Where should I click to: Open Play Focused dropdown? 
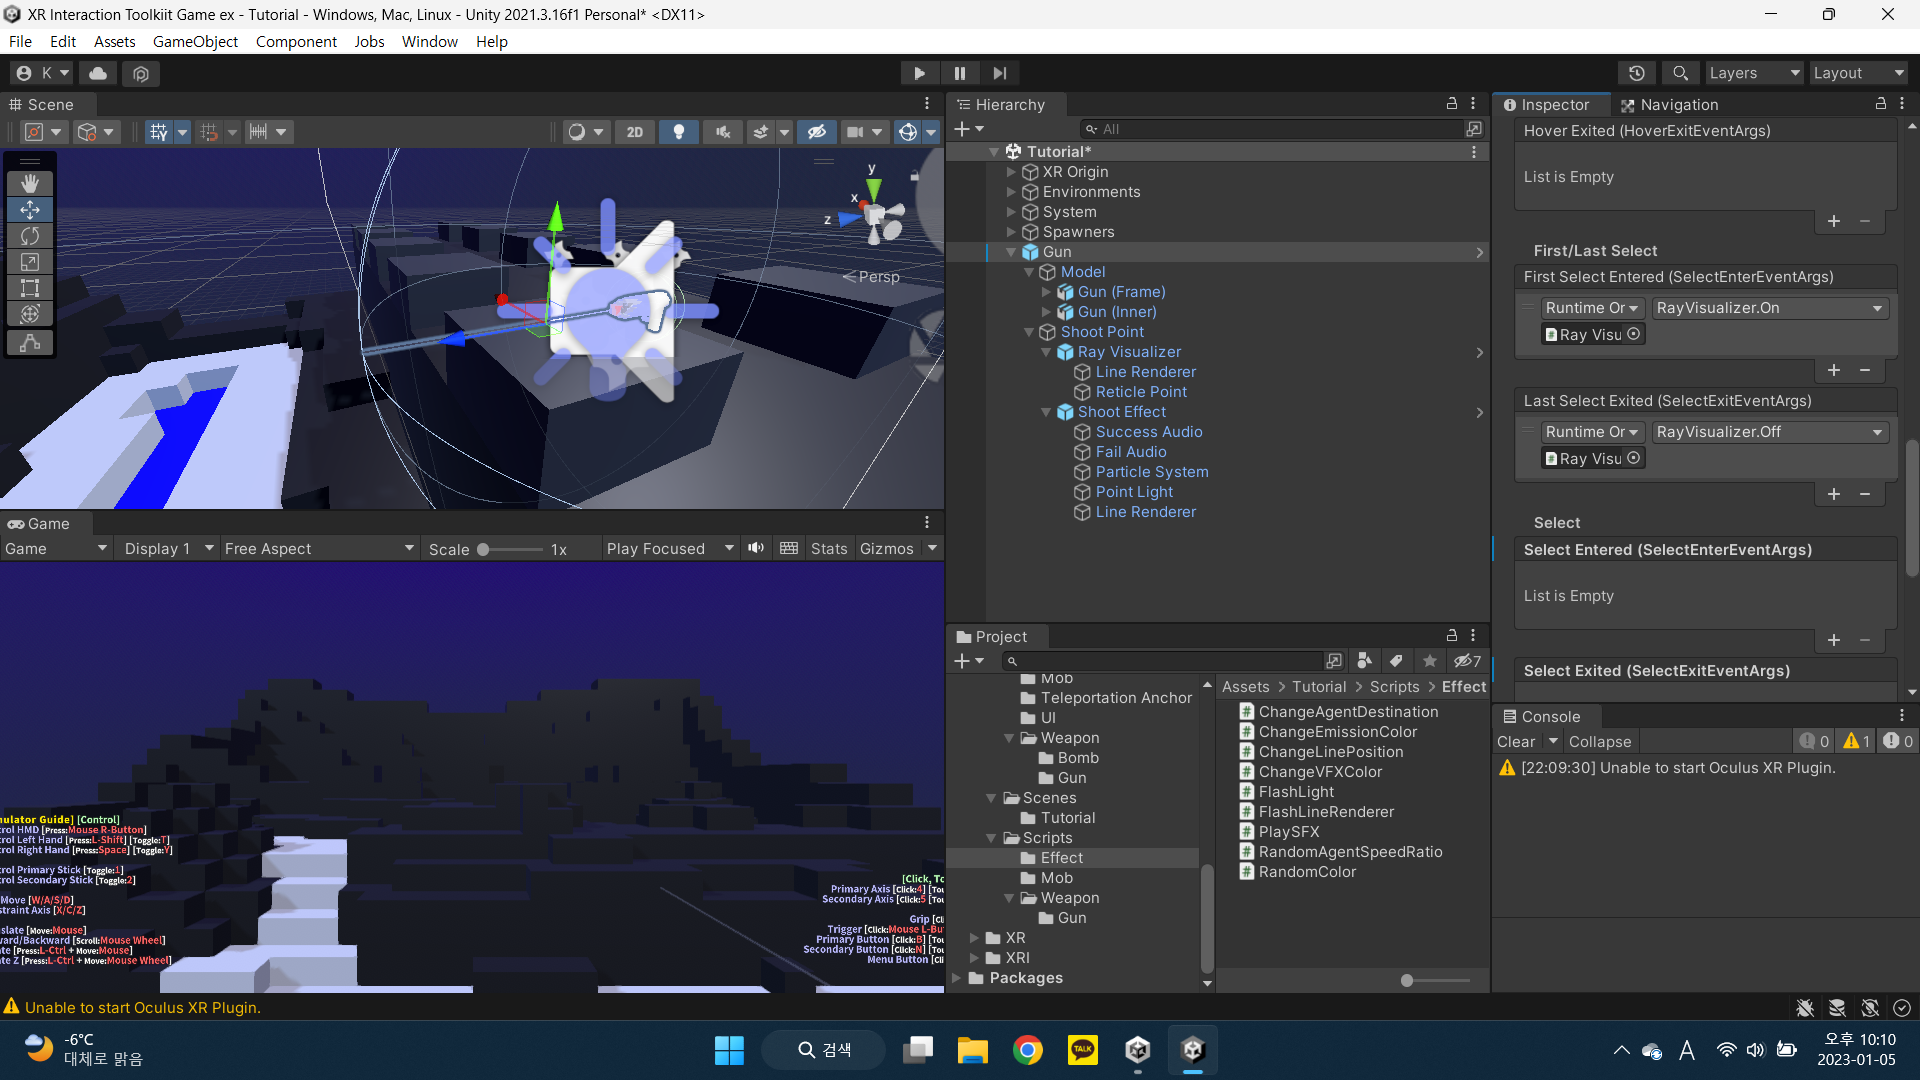(670, 549)
